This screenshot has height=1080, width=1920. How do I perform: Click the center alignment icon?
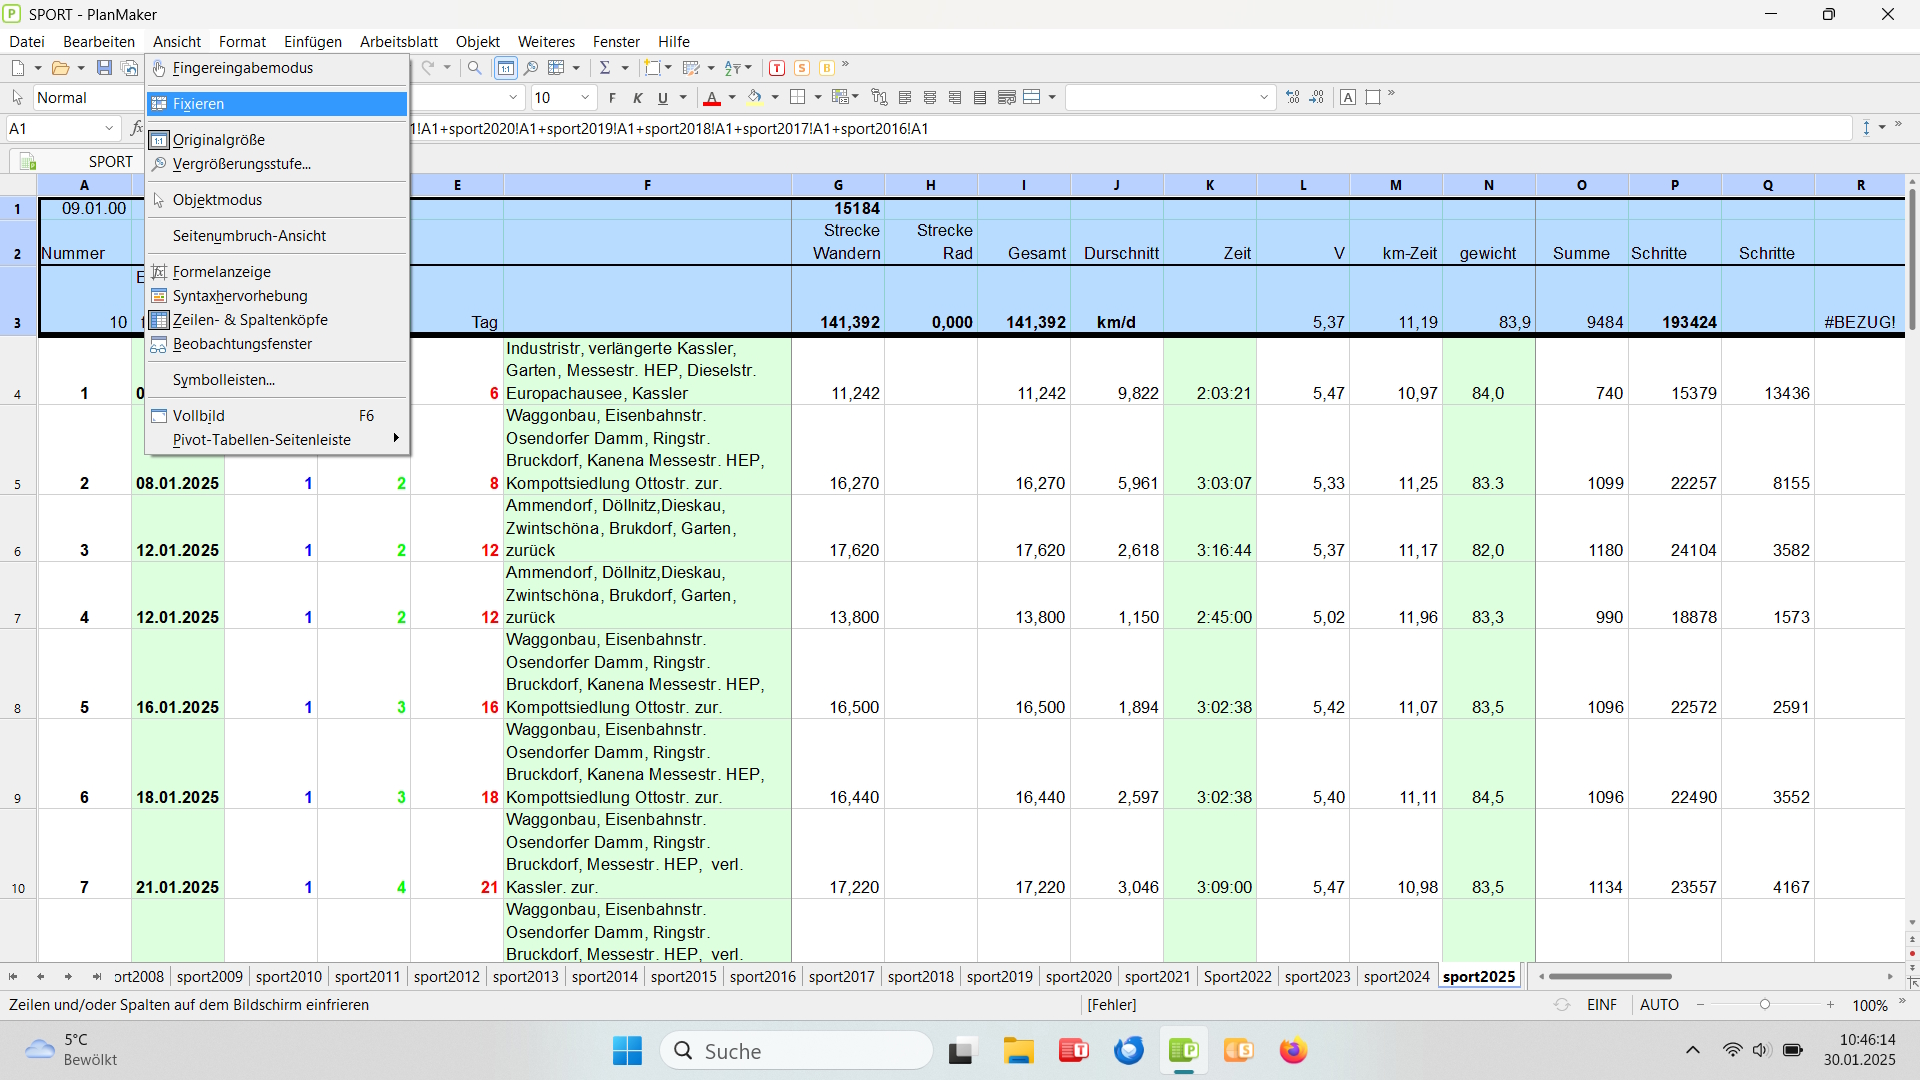930,98
